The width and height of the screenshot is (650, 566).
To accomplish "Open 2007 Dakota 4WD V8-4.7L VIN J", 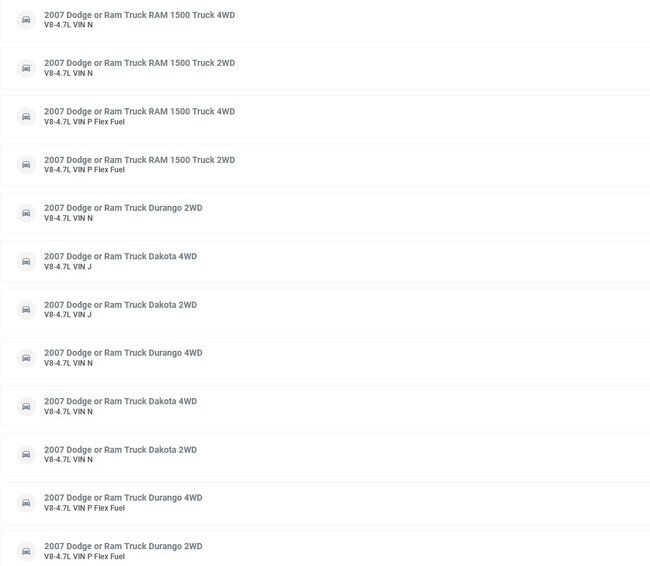I will (325, 262).
